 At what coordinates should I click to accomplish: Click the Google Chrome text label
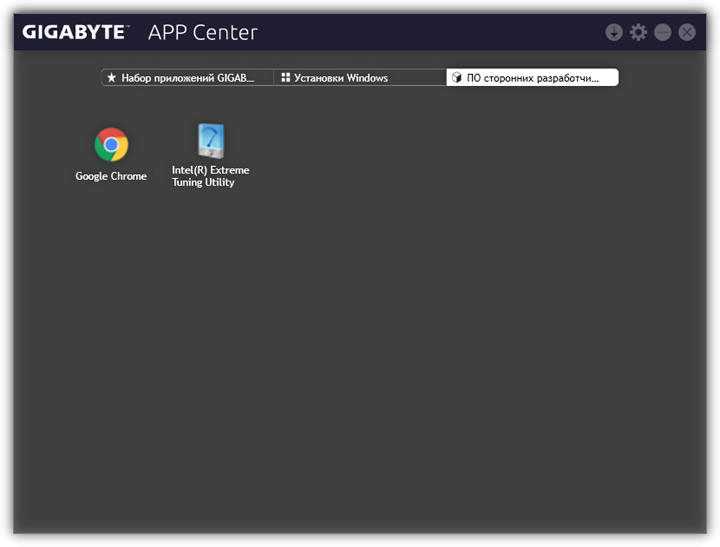[111, 176]
